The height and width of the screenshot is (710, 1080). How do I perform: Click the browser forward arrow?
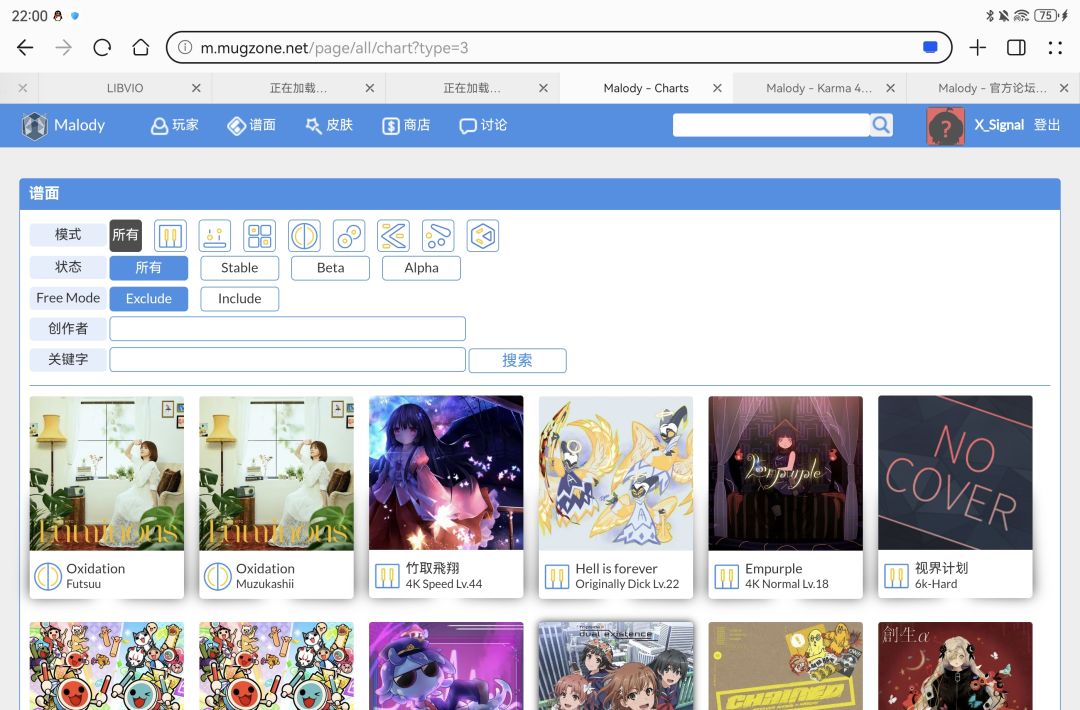pyautogui.click(x=63, y=48)
